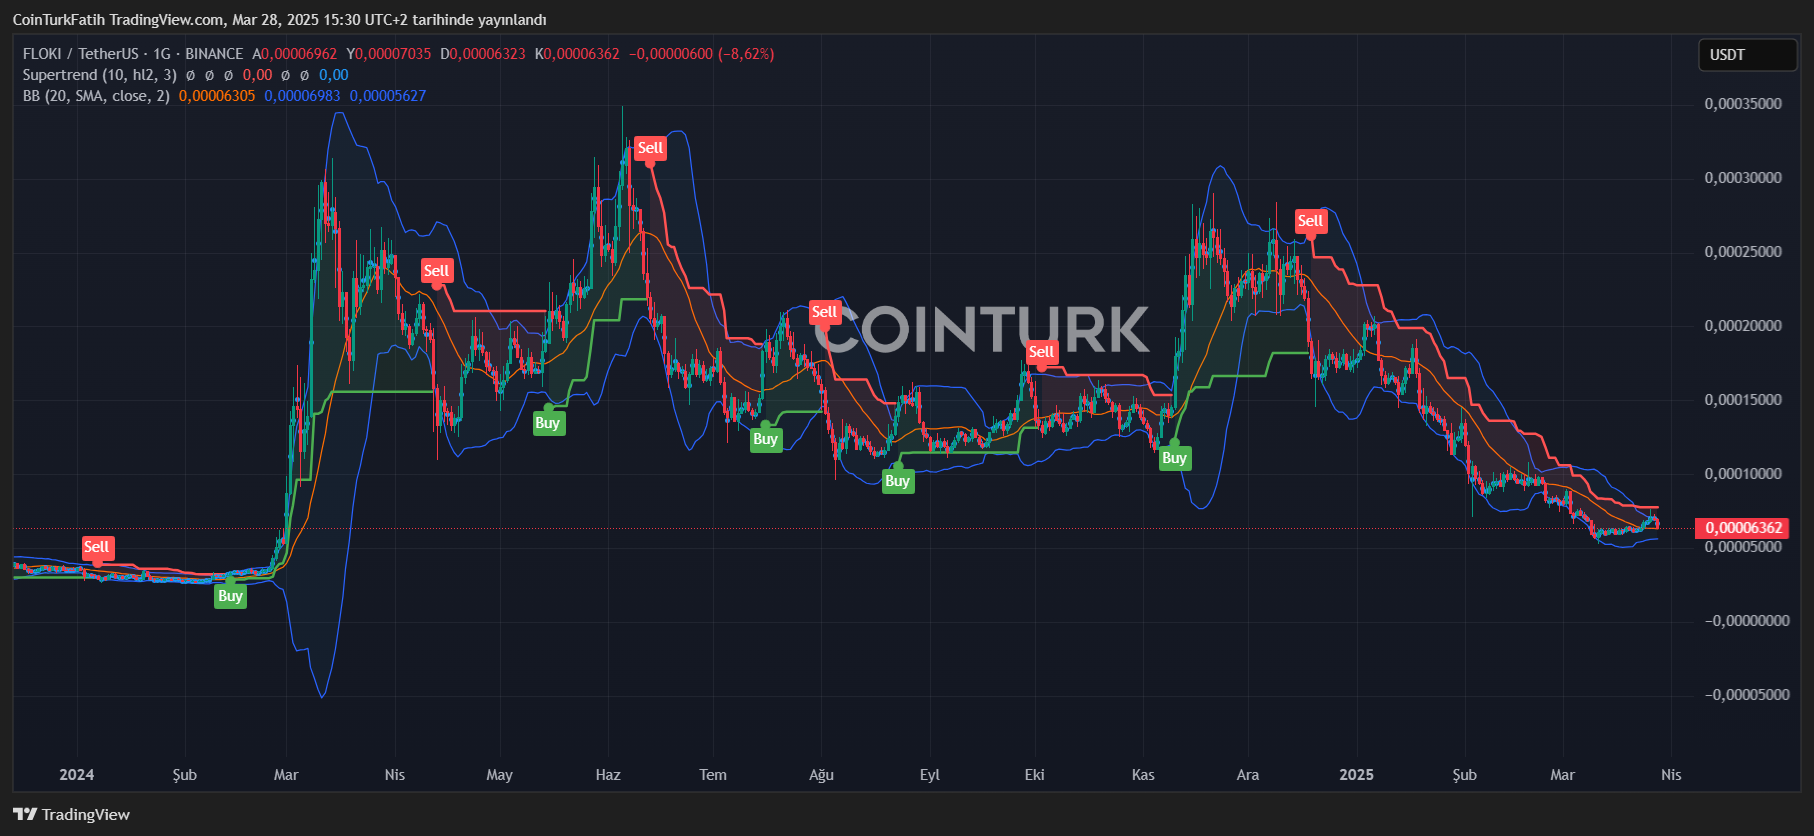Viewport: 1814px width, 836px height.
Task: Click the BB lower value 0,00005627
Action: pos(388,96)
